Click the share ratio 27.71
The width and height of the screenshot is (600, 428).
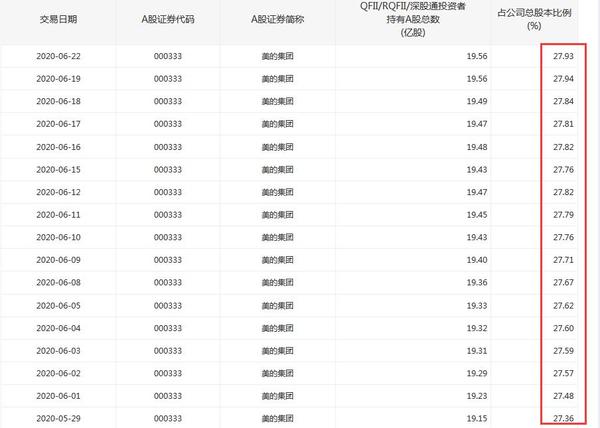click(x=563, y=260)
